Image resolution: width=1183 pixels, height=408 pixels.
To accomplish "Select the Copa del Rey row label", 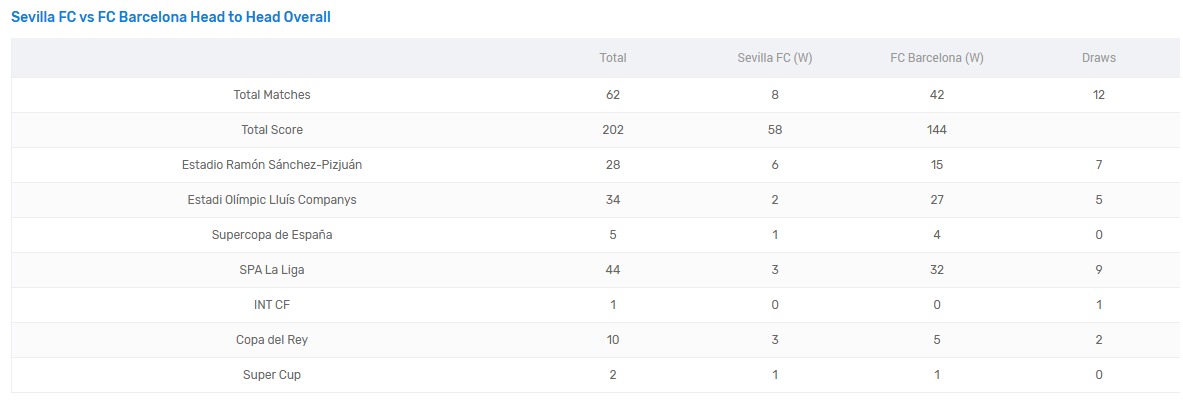I will pos(272,340).
